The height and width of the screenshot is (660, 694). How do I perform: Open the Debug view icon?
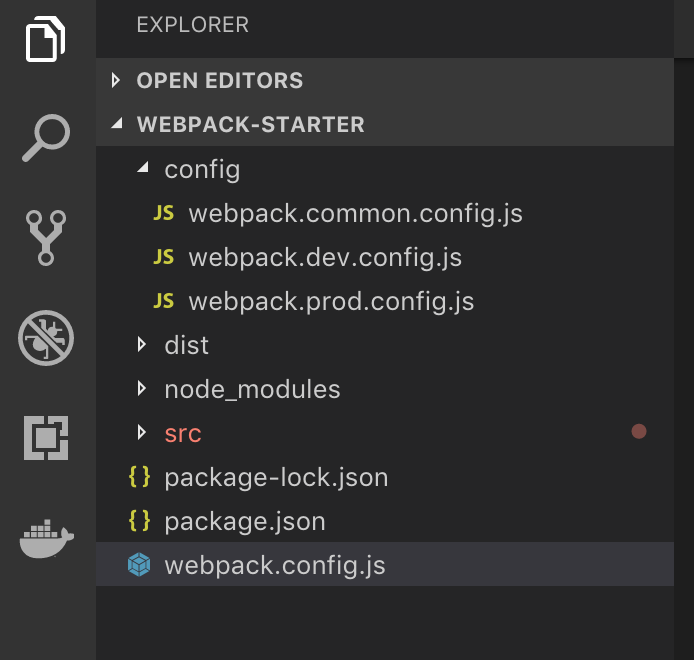tap(46, 336)
